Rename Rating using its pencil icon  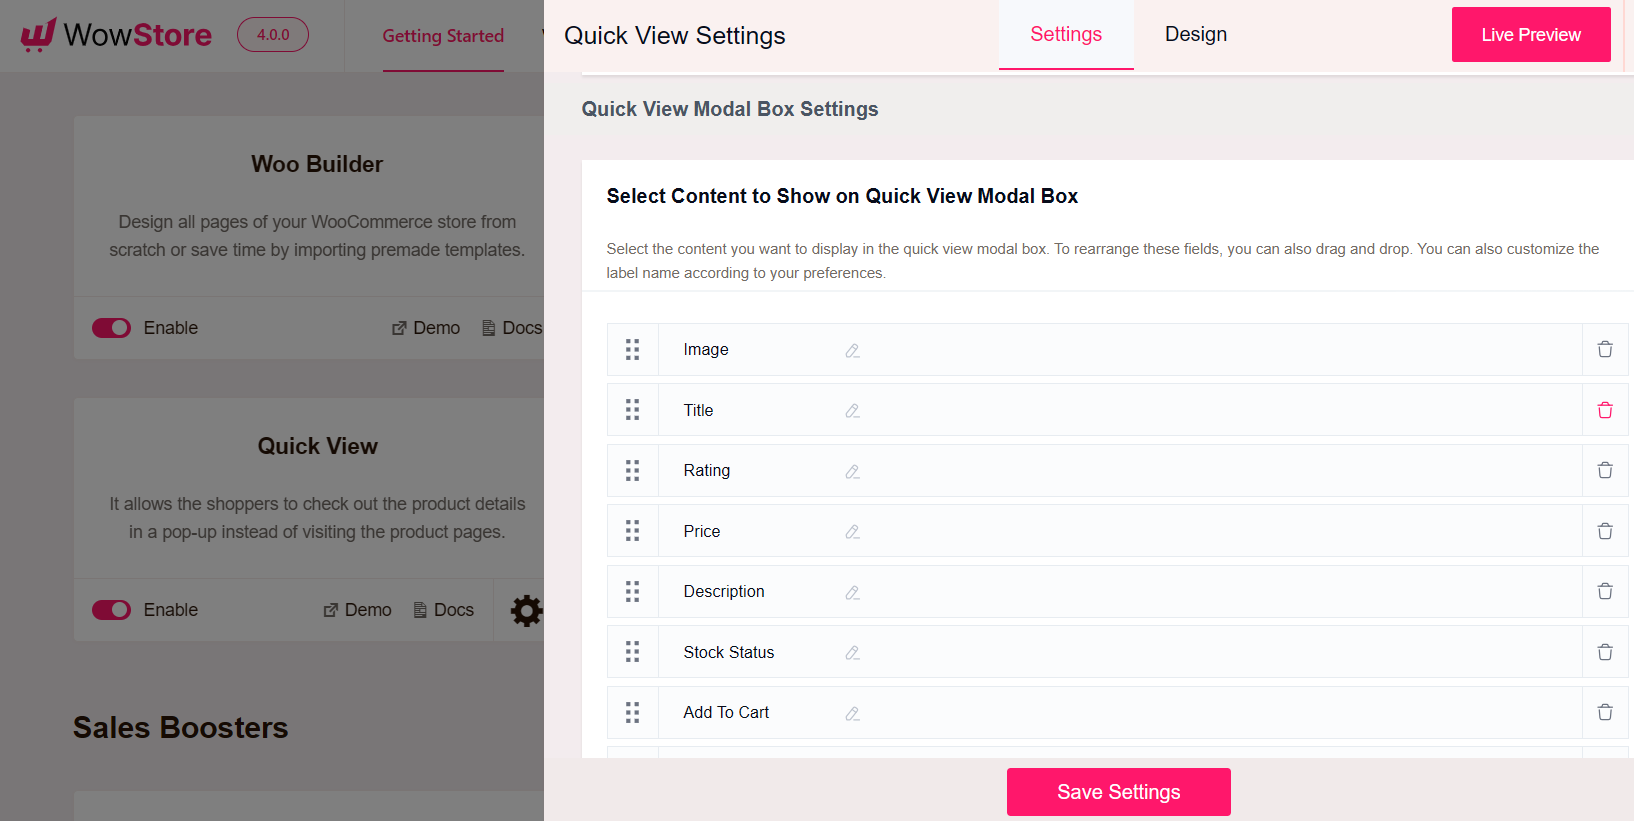pos(852,471)
